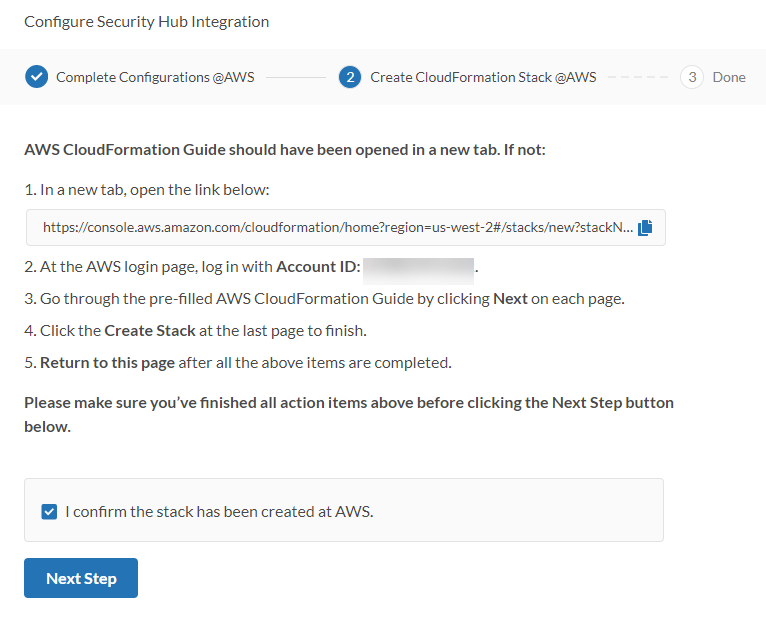The image size is (766, 632).
Task: Jump to the Done step label
Action: coord(729,77)
